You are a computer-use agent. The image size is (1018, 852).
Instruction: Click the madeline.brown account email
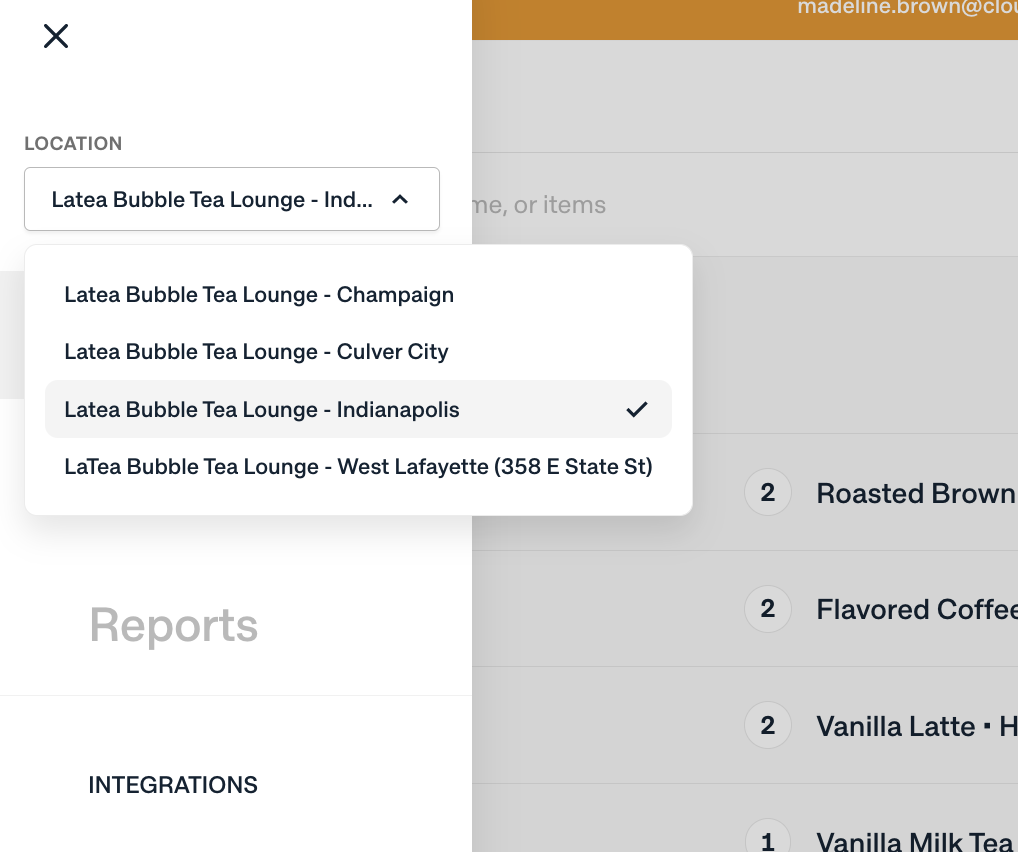[x=906, y=8]
